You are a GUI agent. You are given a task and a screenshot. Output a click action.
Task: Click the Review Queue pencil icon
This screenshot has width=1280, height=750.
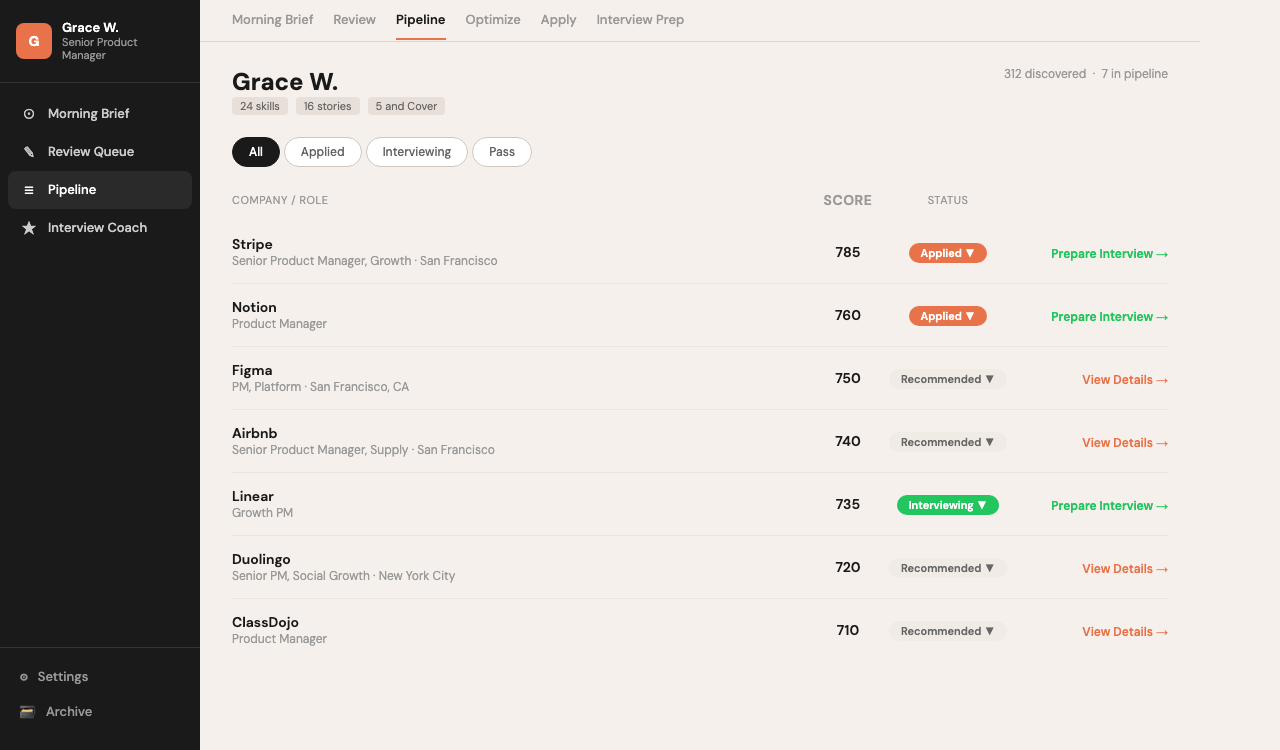click(30, 151)
